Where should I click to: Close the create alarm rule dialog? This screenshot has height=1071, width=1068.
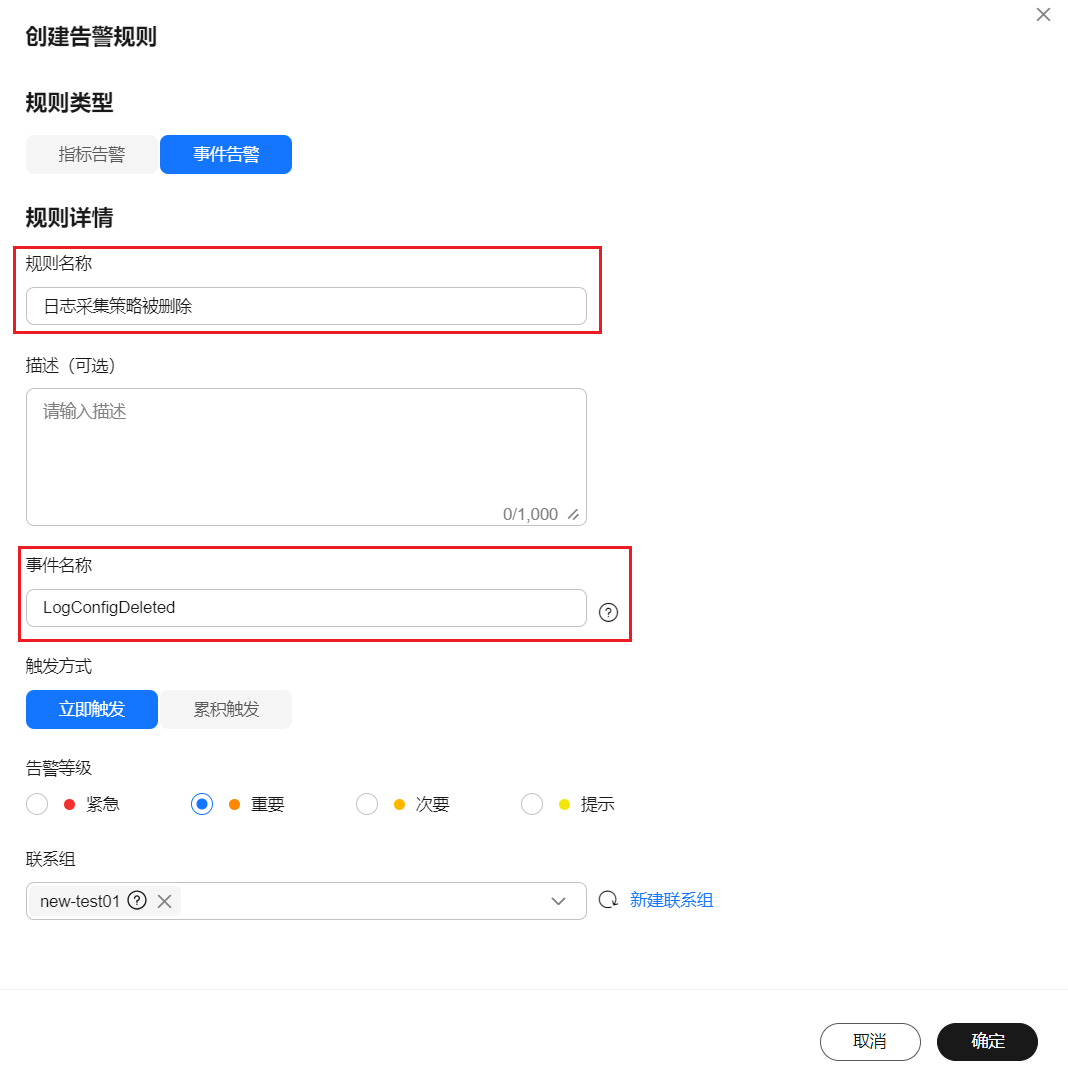1043,14
